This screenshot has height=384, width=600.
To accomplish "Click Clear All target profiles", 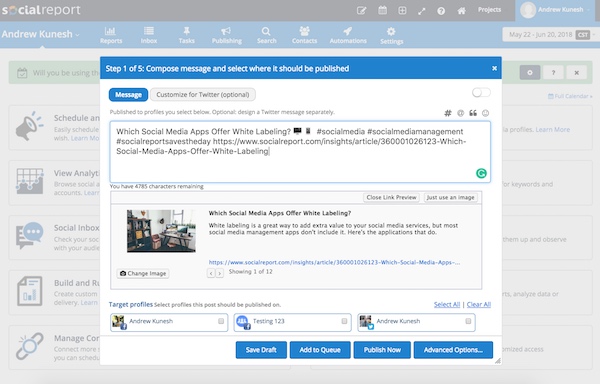I will (478, 304).
